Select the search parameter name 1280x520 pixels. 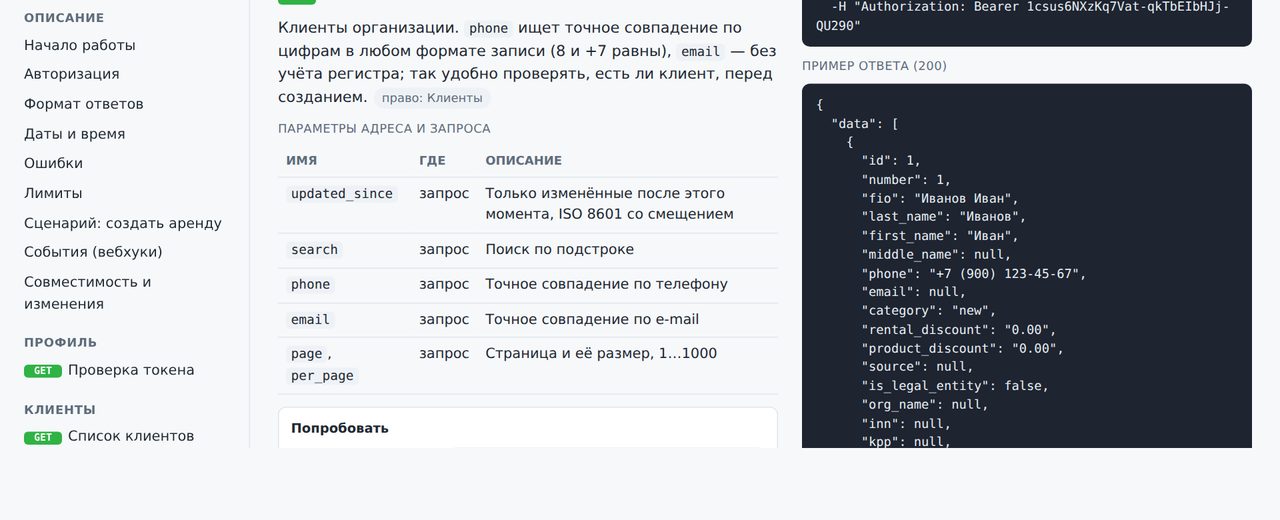click(x=314, y=250)
